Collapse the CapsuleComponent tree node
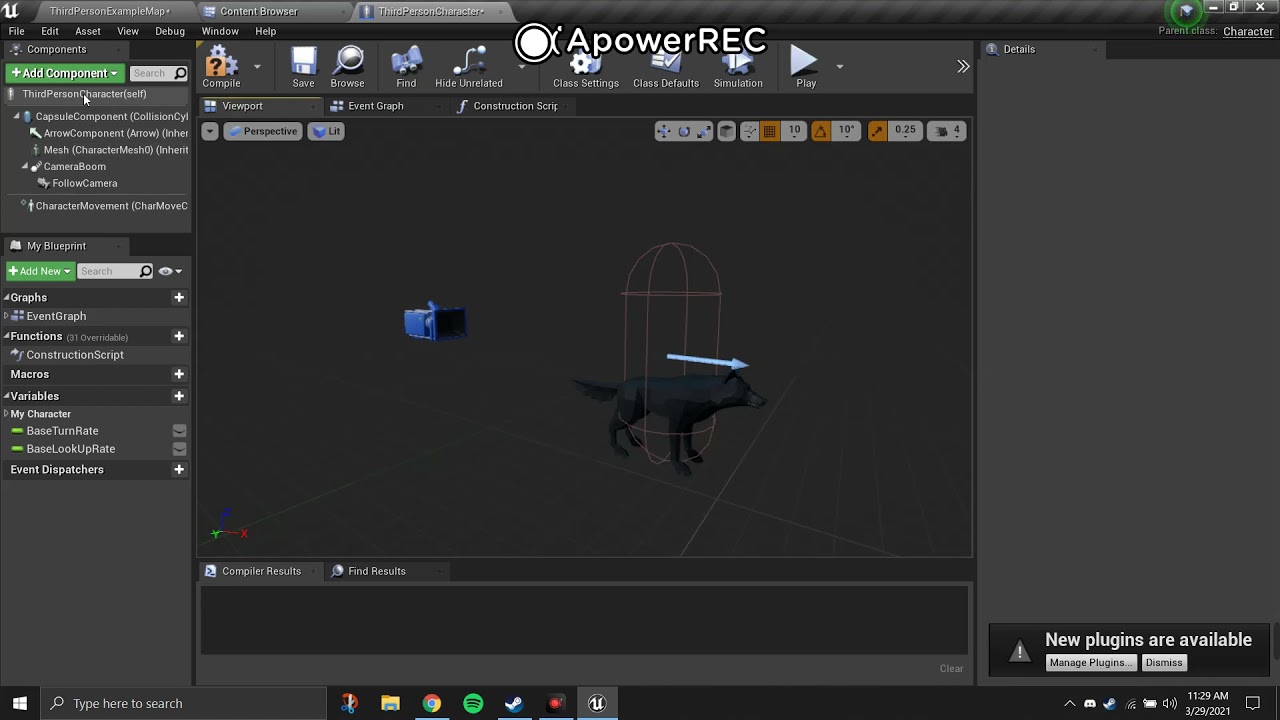 coord(17,117)
